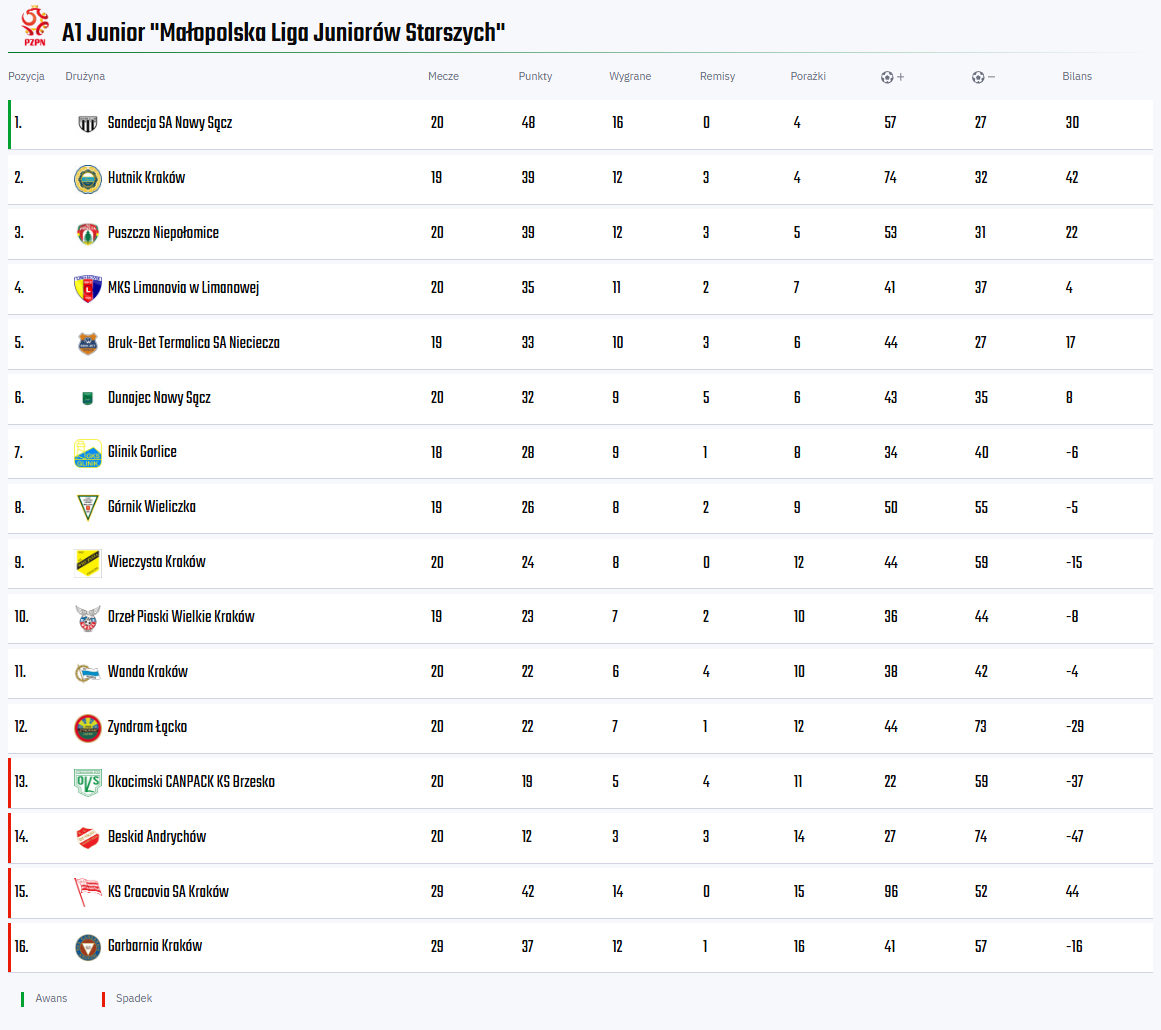The width and height of the screenshot is (1161, 1030).
Task: Click Sandecja SA Nowy Sącz club crest
Action: (88, 124)
